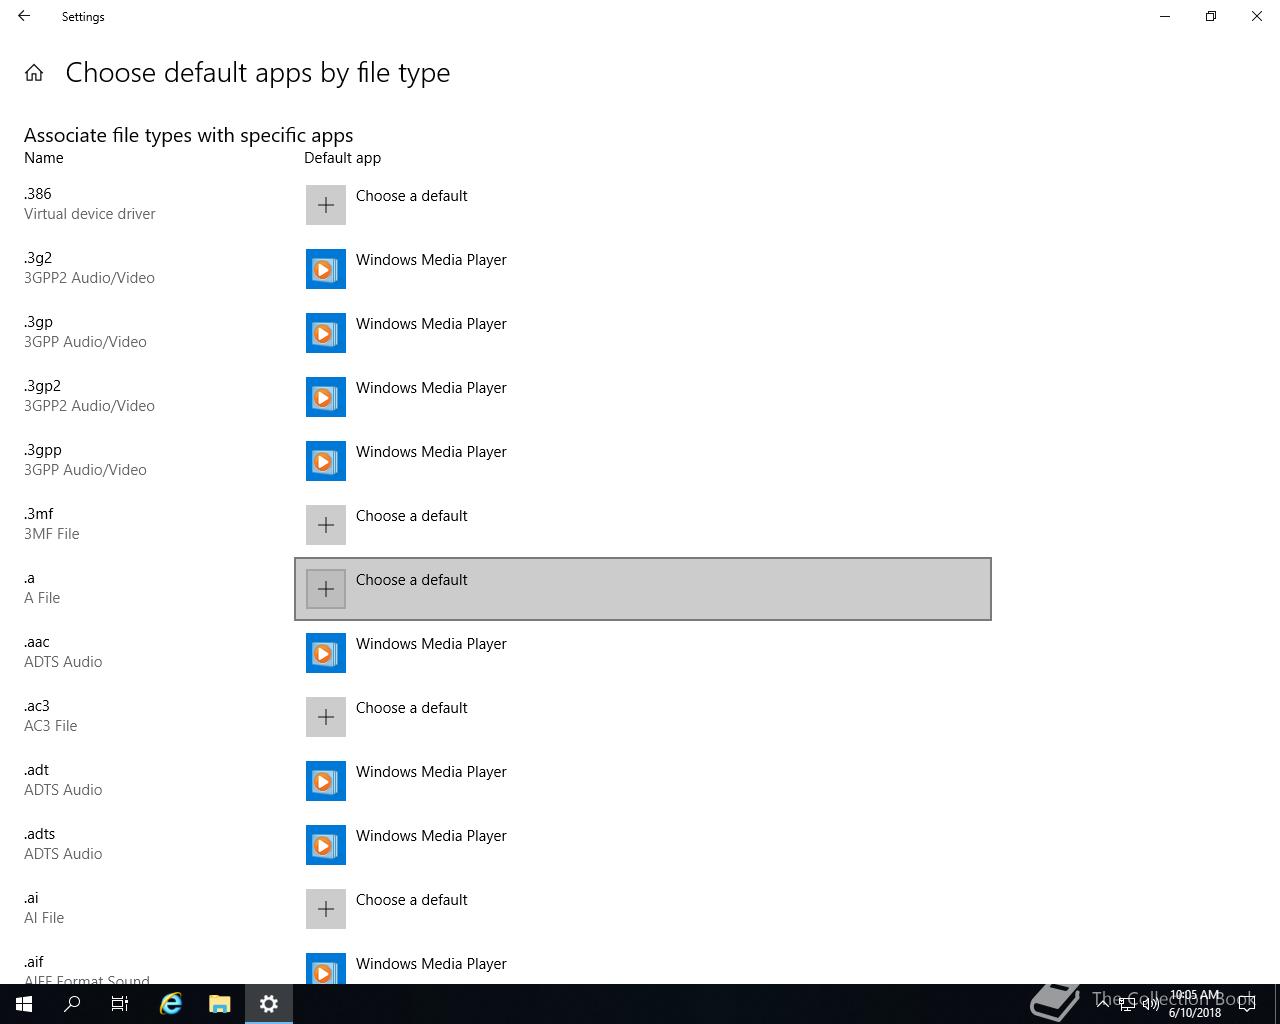Click the plus icon for .a file
This screenshot has width=1280, height=1024.
coord(326,589)
